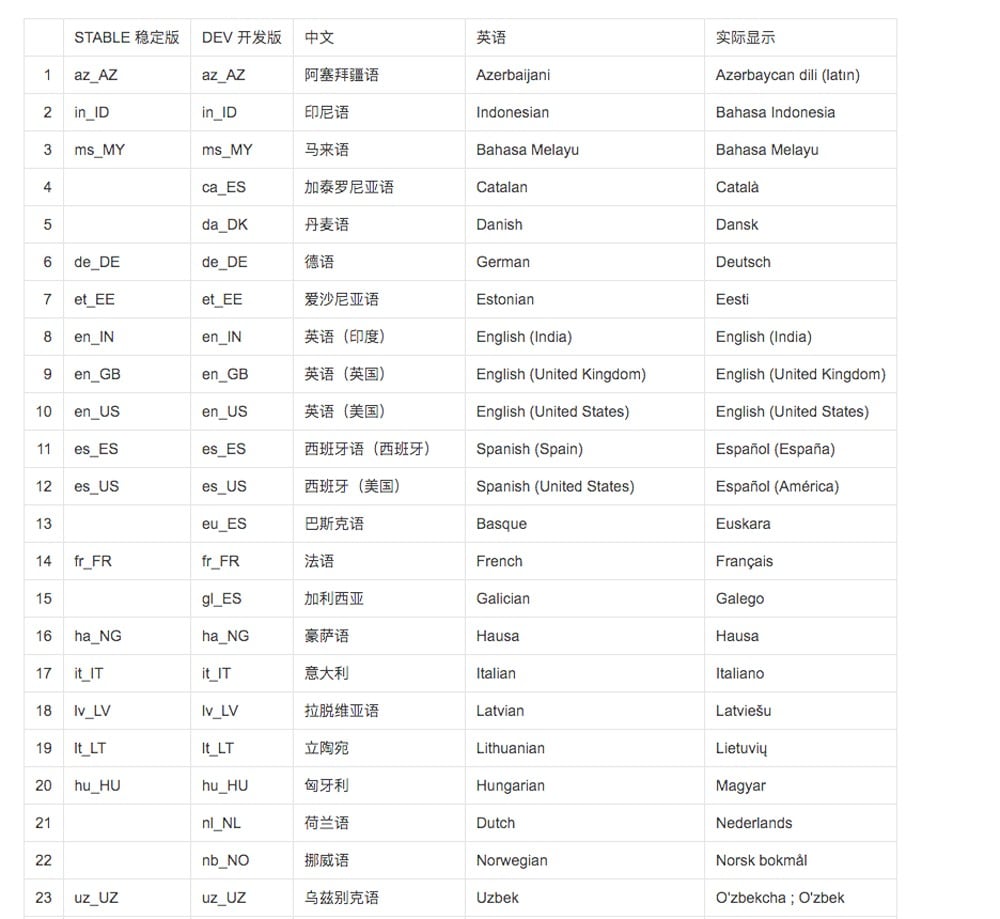1000x919 pixels.
Task: Click 'Español (América)' cell
Action: point(800,487)
